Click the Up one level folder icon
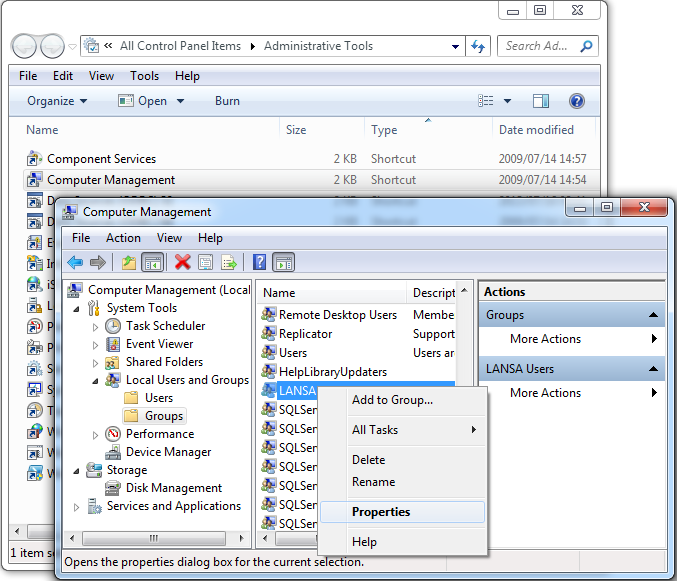The image size is (677, 581). click(x=129, y=262)
